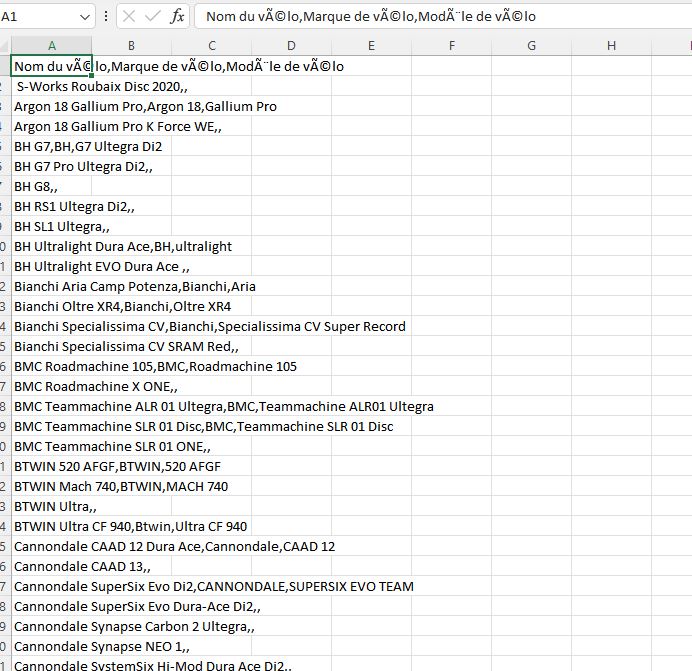Select the Argon 18 Gallium Pro,Argon 18 row

pos(52,106)
